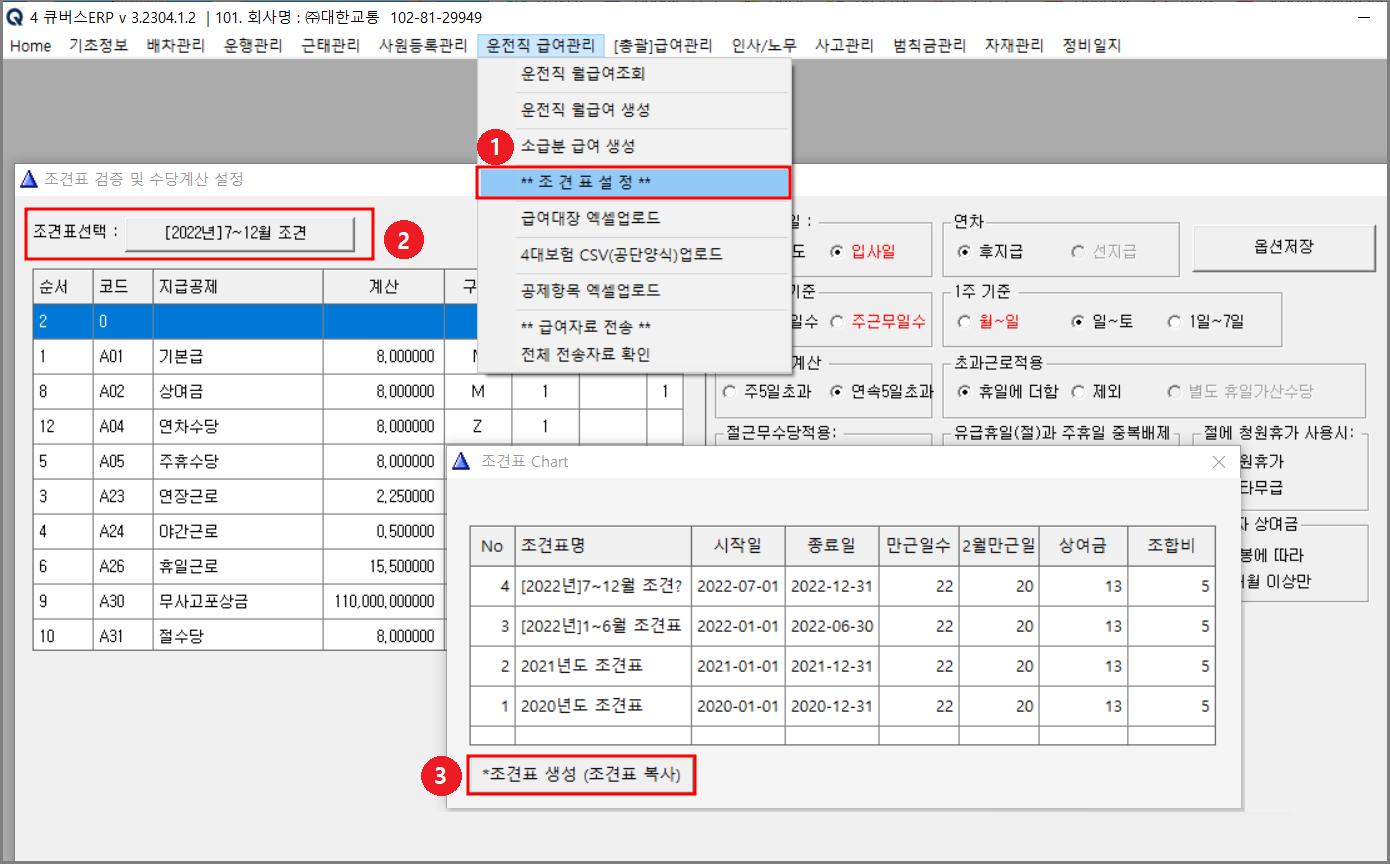The image size is (1390, 864).
Task: Click the 계산 column header
Action: [384, 286]
